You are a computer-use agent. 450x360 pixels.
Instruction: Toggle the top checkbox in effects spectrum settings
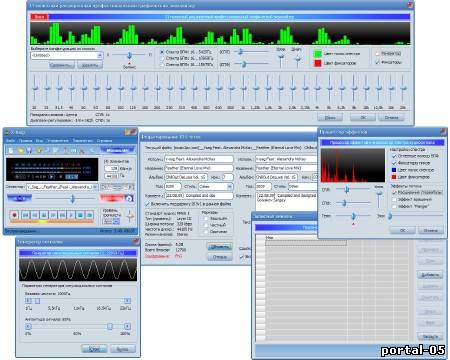(x=394, y=156)
